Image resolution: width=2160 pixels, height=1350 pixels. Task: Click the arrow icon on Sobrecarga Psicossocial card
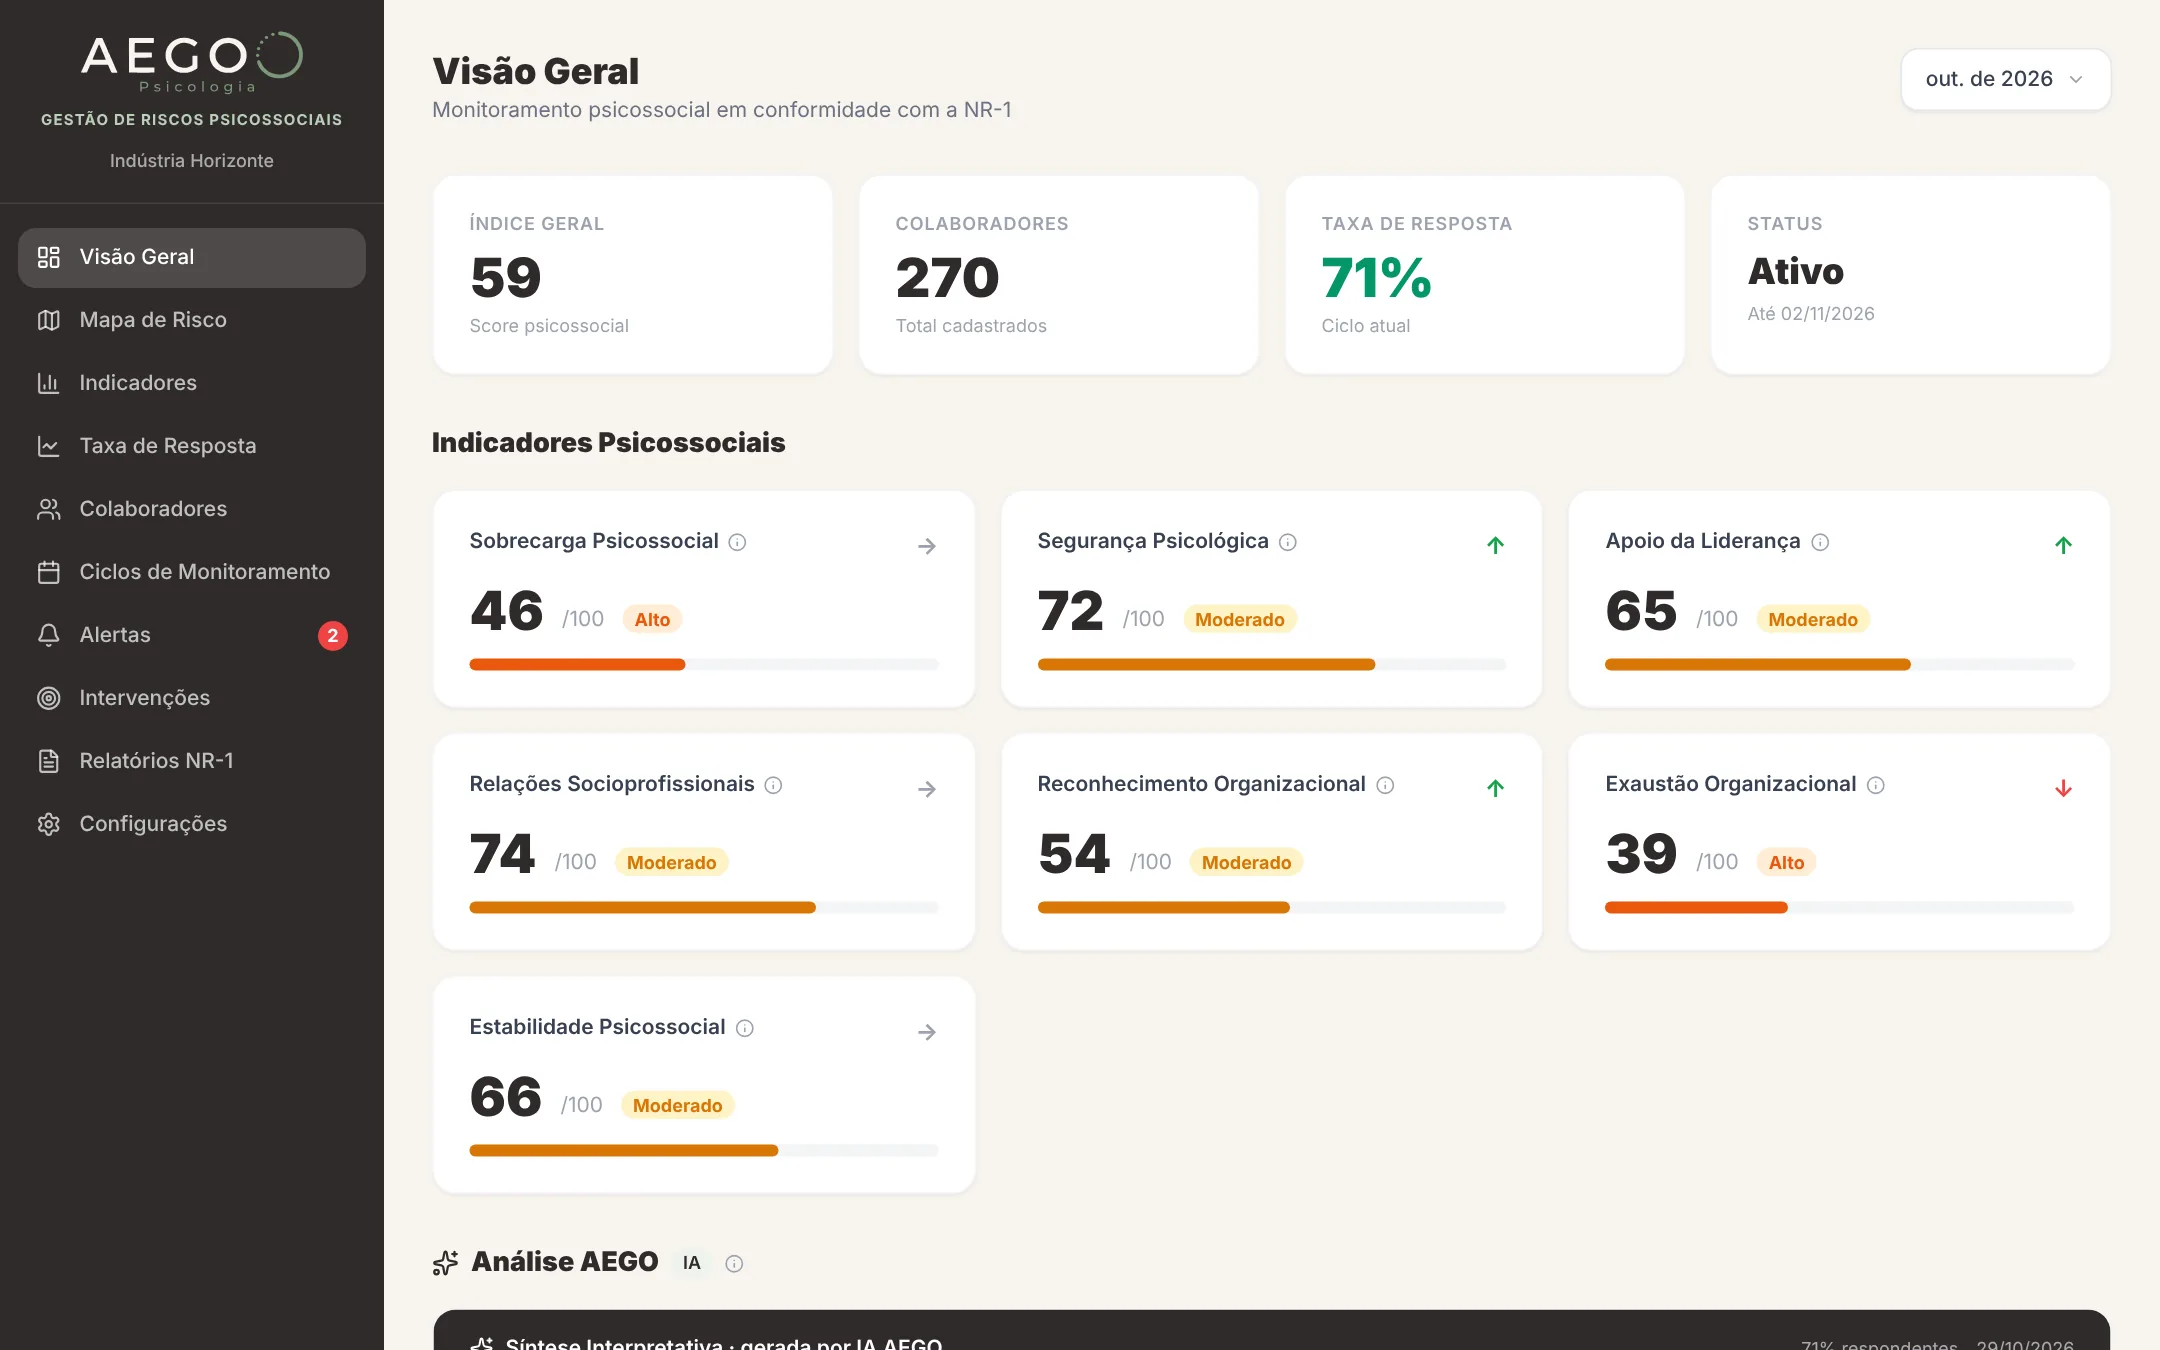tap(927, 546)
